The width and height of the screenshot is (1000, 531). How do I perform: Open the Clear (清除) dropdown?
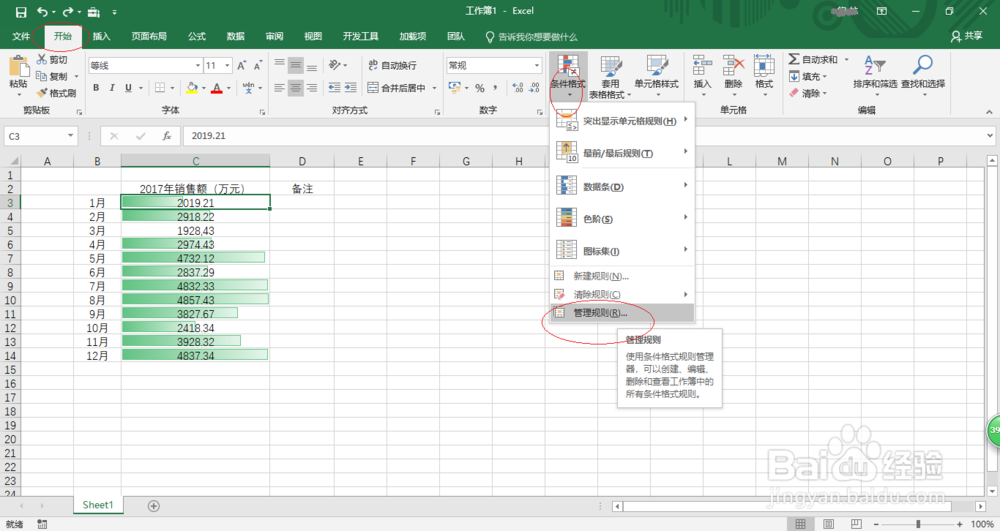coord(807,93)
